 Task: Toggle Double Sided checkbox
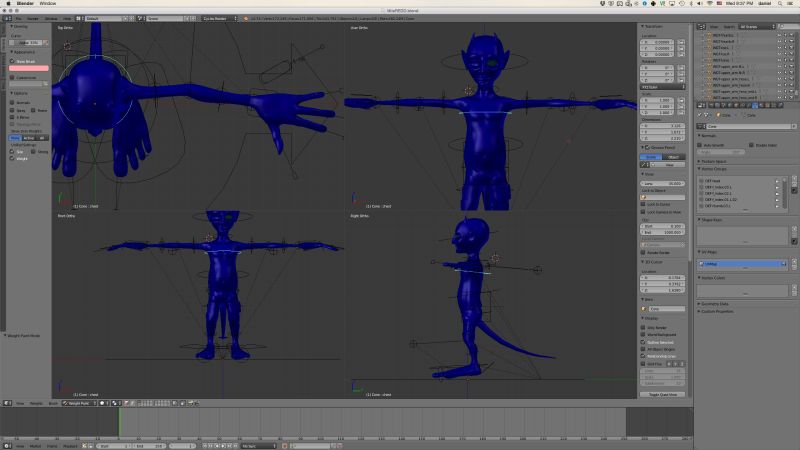coord(752,145)
